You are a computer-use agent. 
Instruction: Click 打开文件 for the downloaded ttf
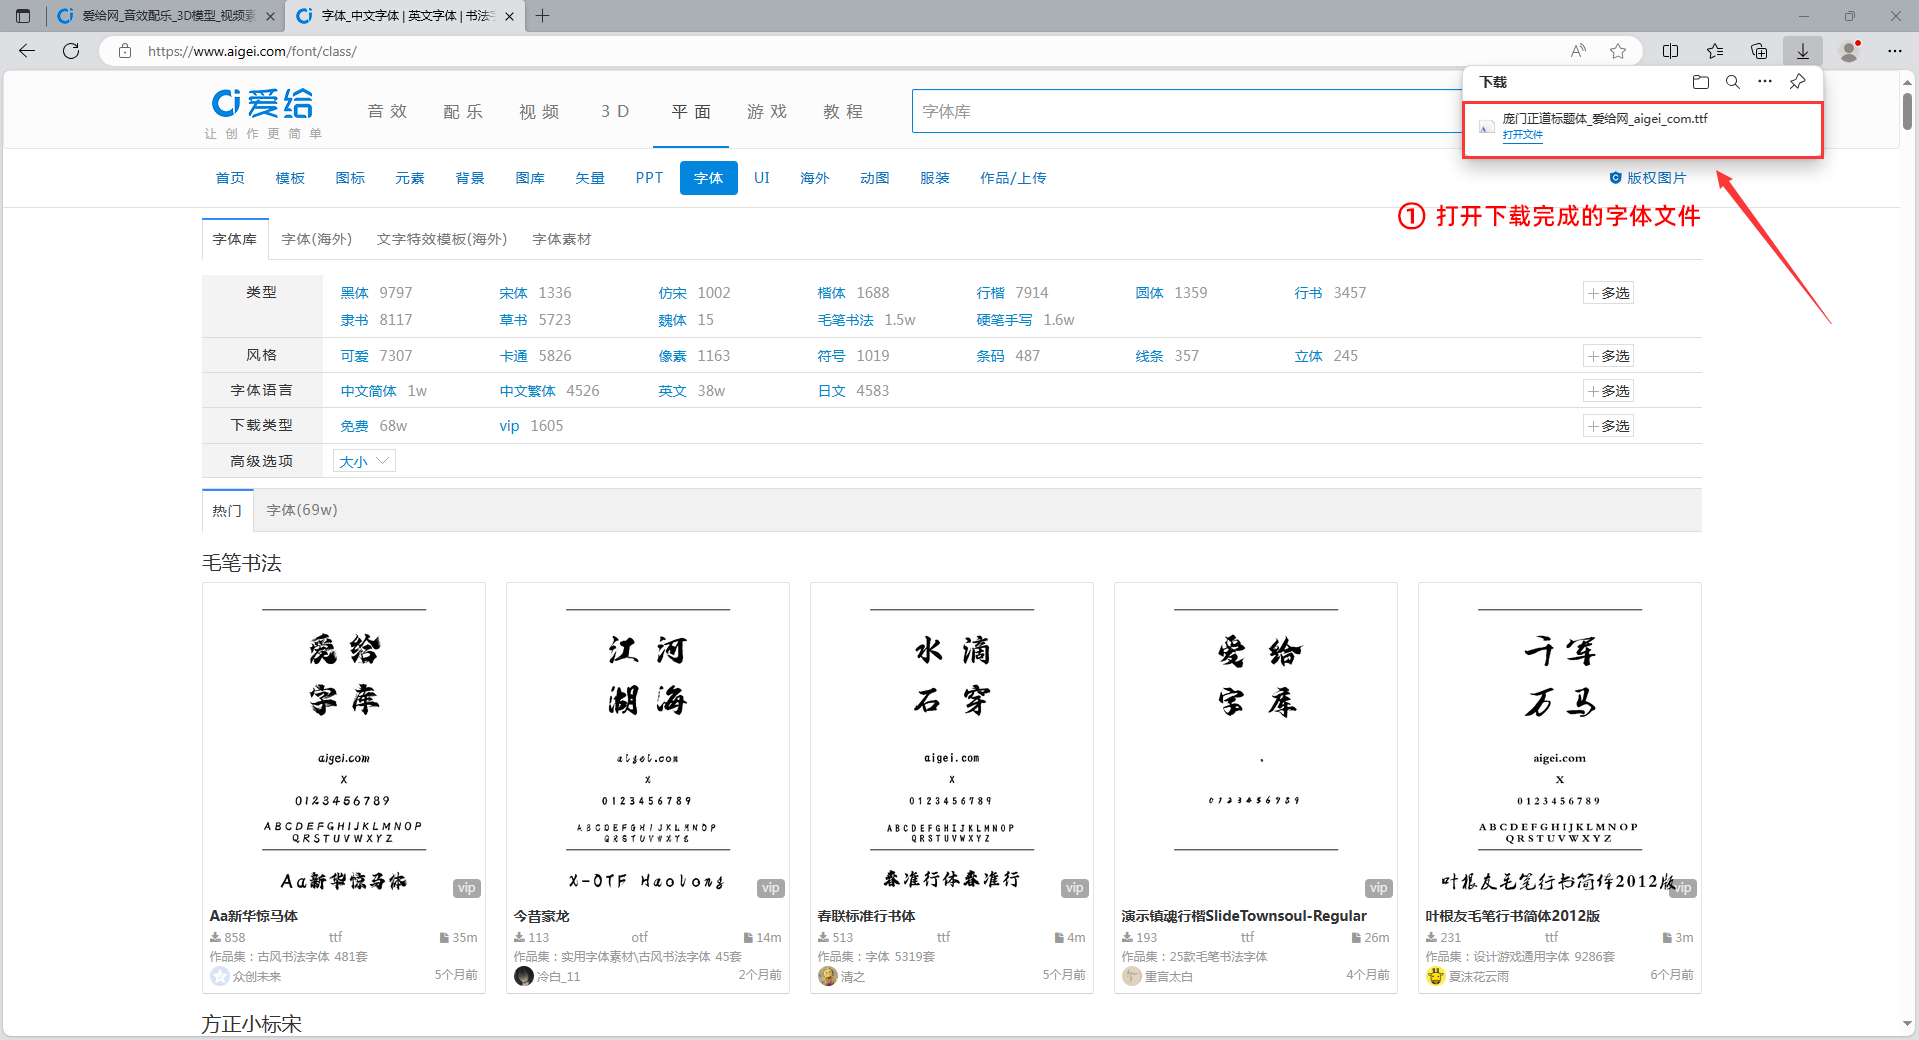[1522, 135]
